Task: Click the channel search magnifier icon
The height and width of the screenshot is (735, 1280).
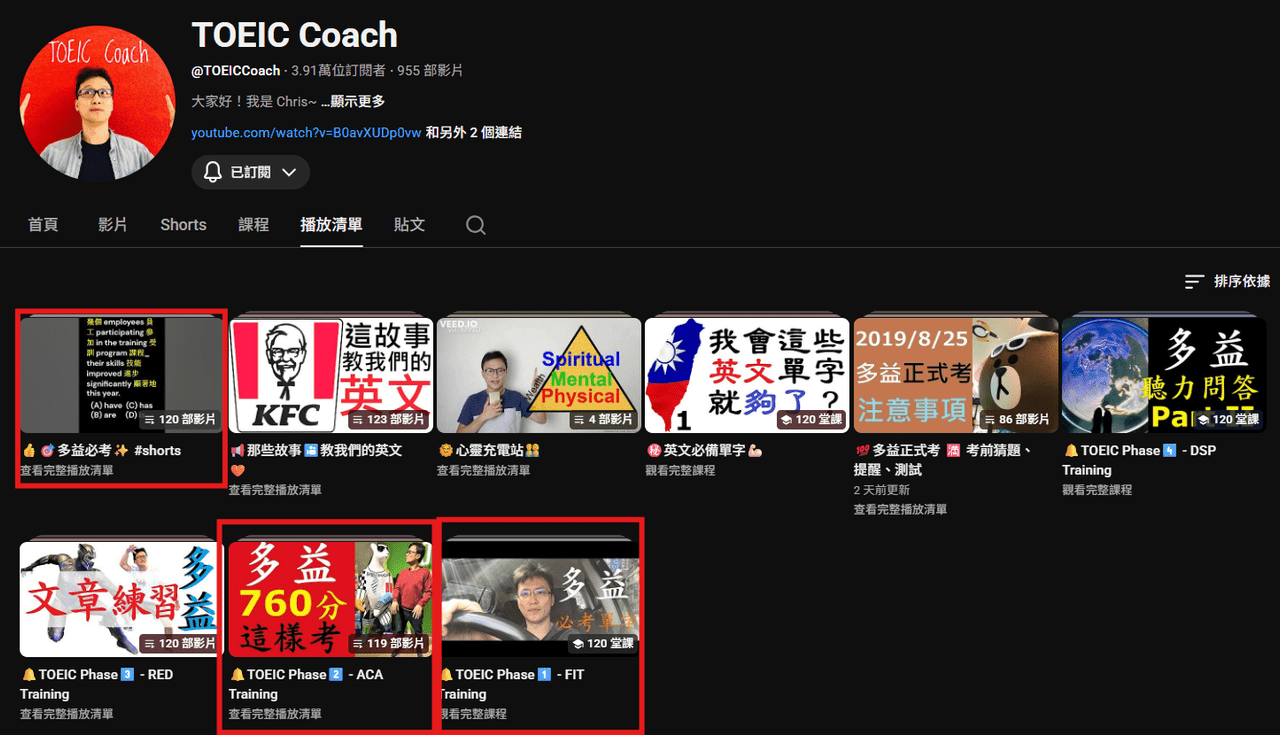Action: [x=476, y=226]
